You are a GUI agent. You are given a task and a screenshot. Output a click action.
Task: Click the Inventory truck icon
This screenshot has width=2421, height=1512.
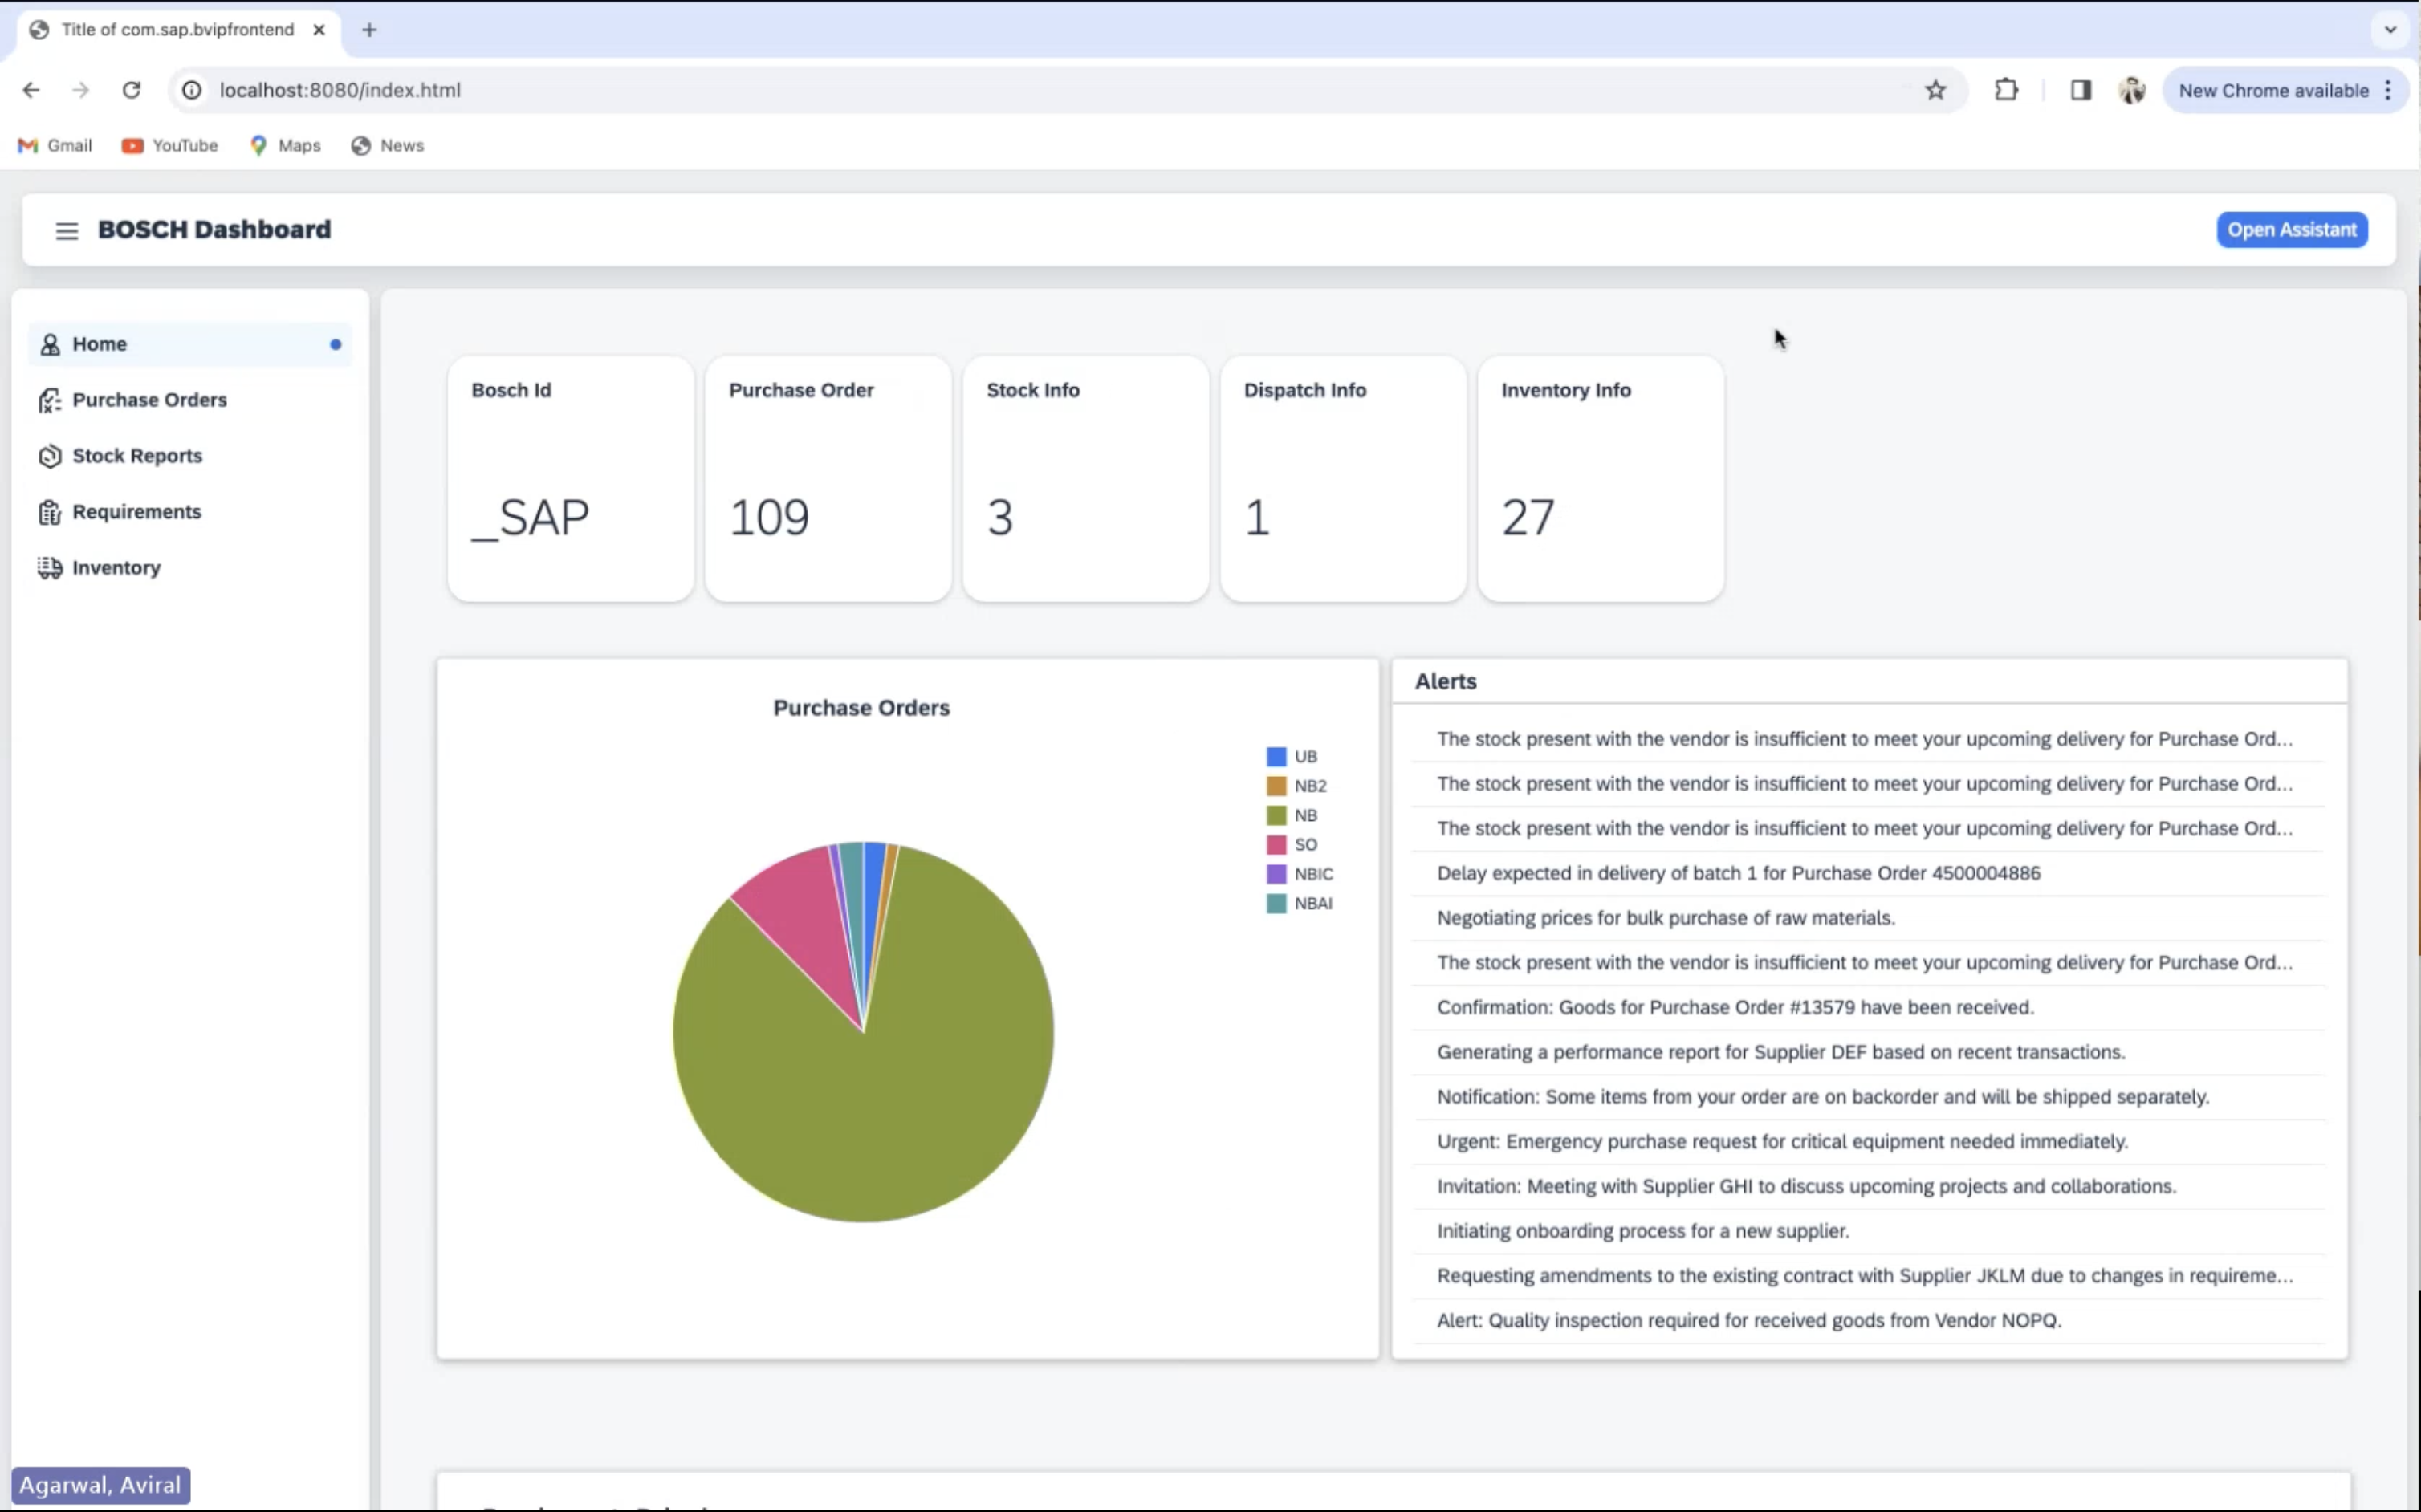coord(50,568)
